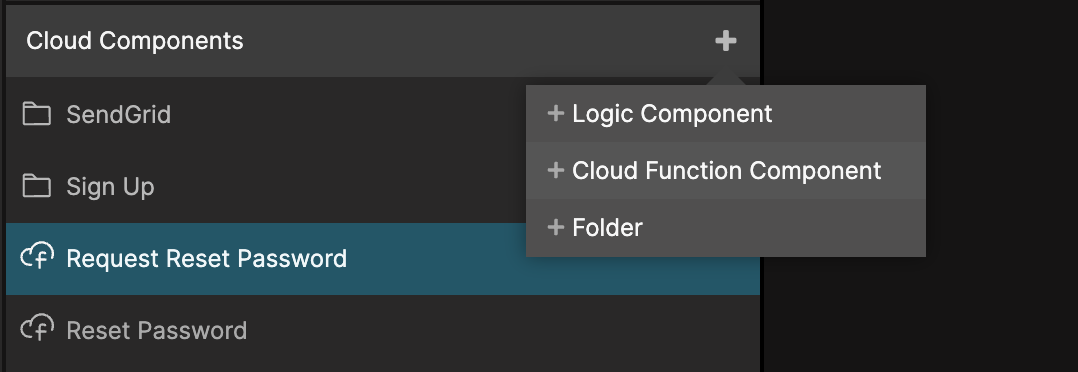The width and height of the screenshot is (1078, 372).
Task: Click the popup menu's pointer arrow under the plus
Action: (725, 80)
